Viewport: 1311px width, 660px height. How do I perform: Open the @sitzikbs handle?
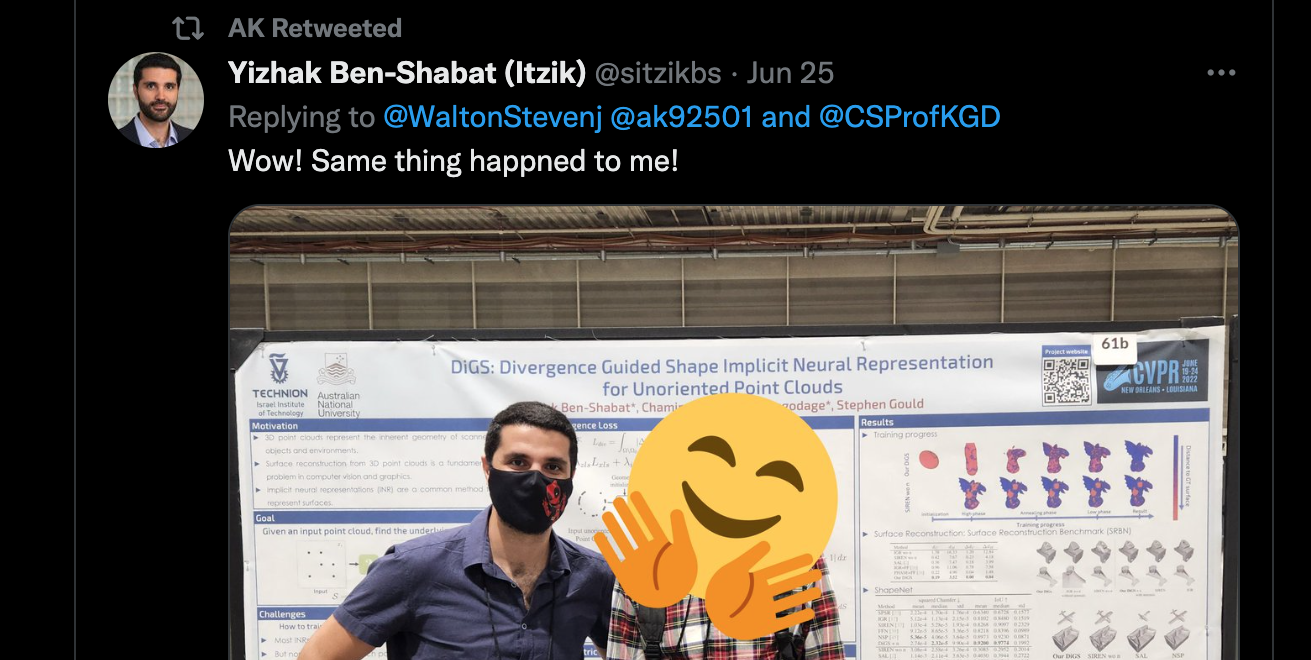tap(658, 73)
